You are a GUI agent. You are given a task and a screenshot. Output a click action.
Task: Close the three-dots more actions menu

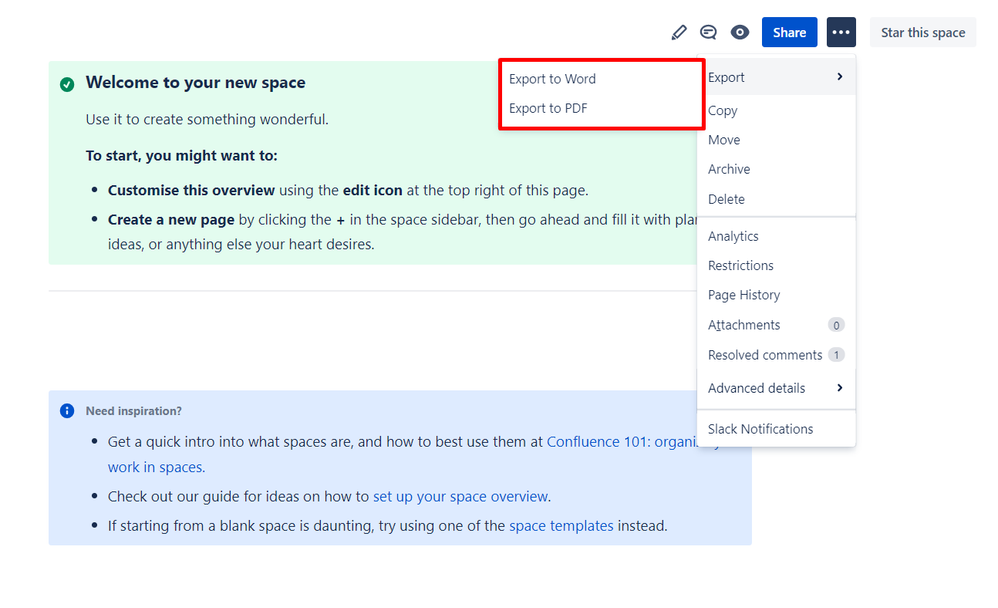point(841,32)
